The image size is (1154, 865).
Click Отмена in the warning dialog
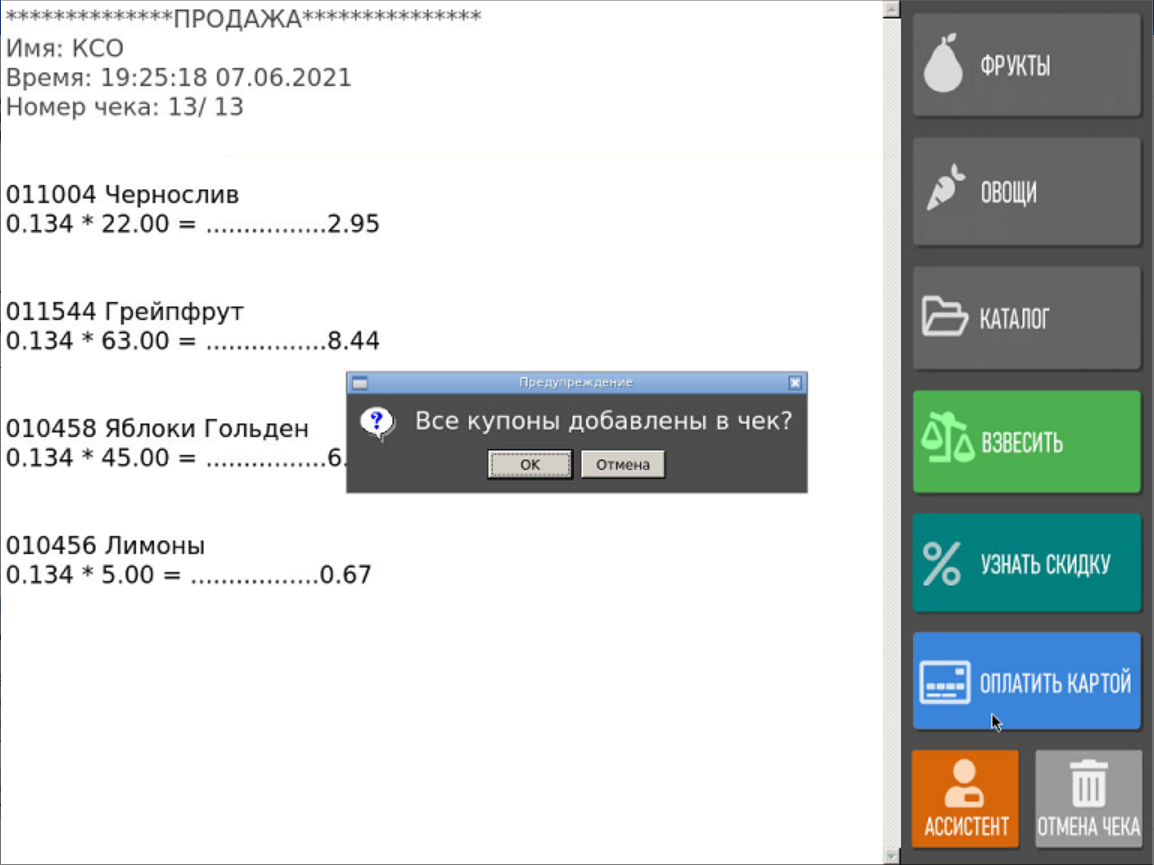pyautogui.click(x=622, y=465)
